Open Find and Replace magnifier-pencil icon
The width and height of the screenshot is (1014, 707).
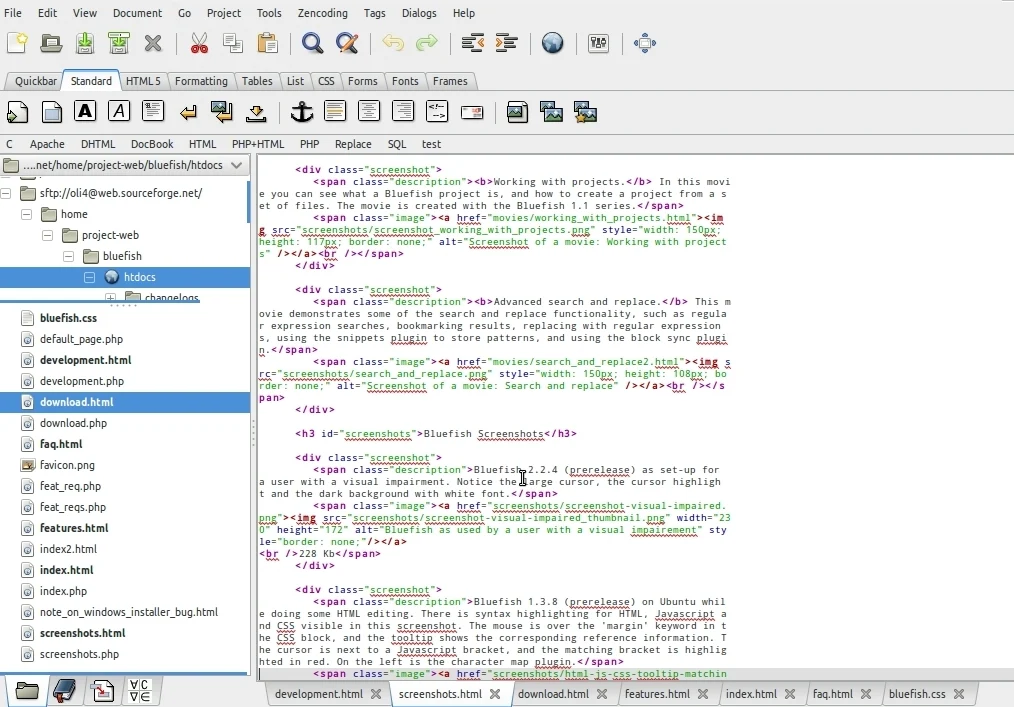pyautogui.click(x=347, y=43)
